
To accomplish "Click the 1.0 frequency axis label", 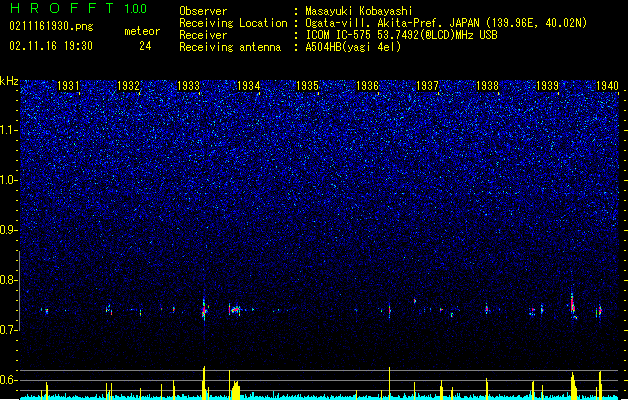I will tap(9, 180).
